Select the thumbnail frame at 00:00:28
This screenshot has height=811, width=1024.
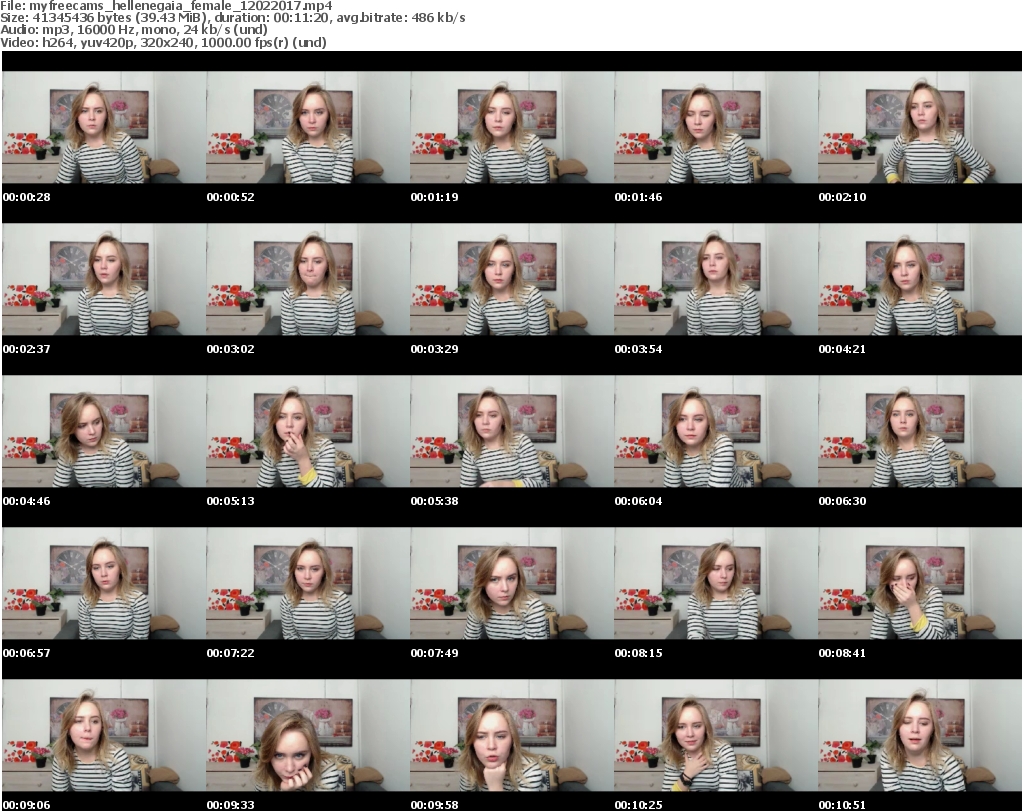(x=104, y=127)
